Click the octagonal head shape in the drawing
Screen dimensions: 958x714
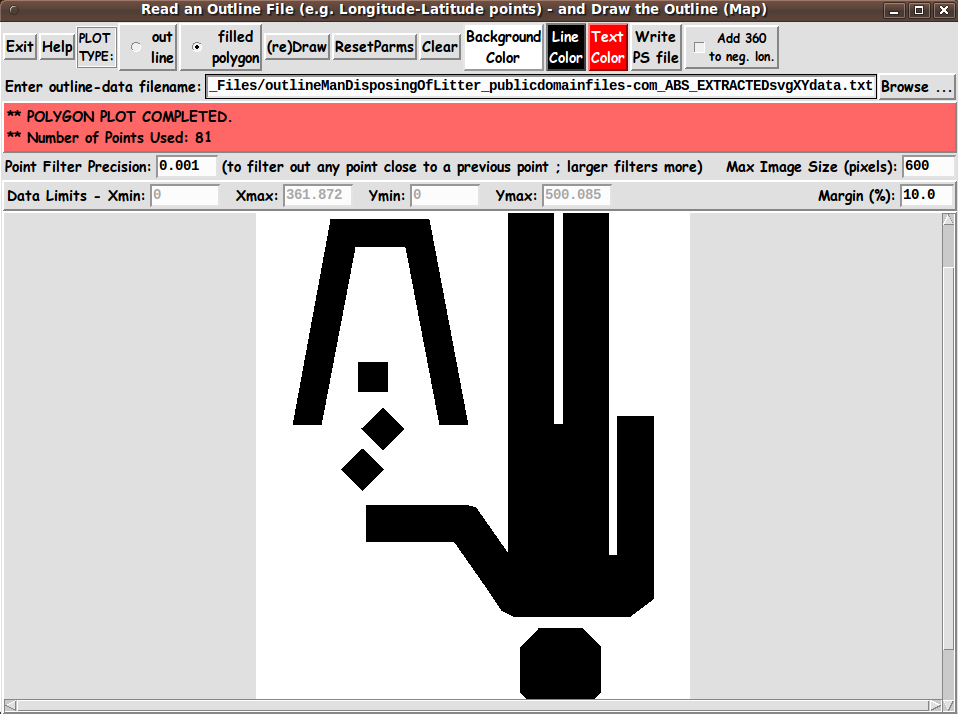click(x=560, y=663)
